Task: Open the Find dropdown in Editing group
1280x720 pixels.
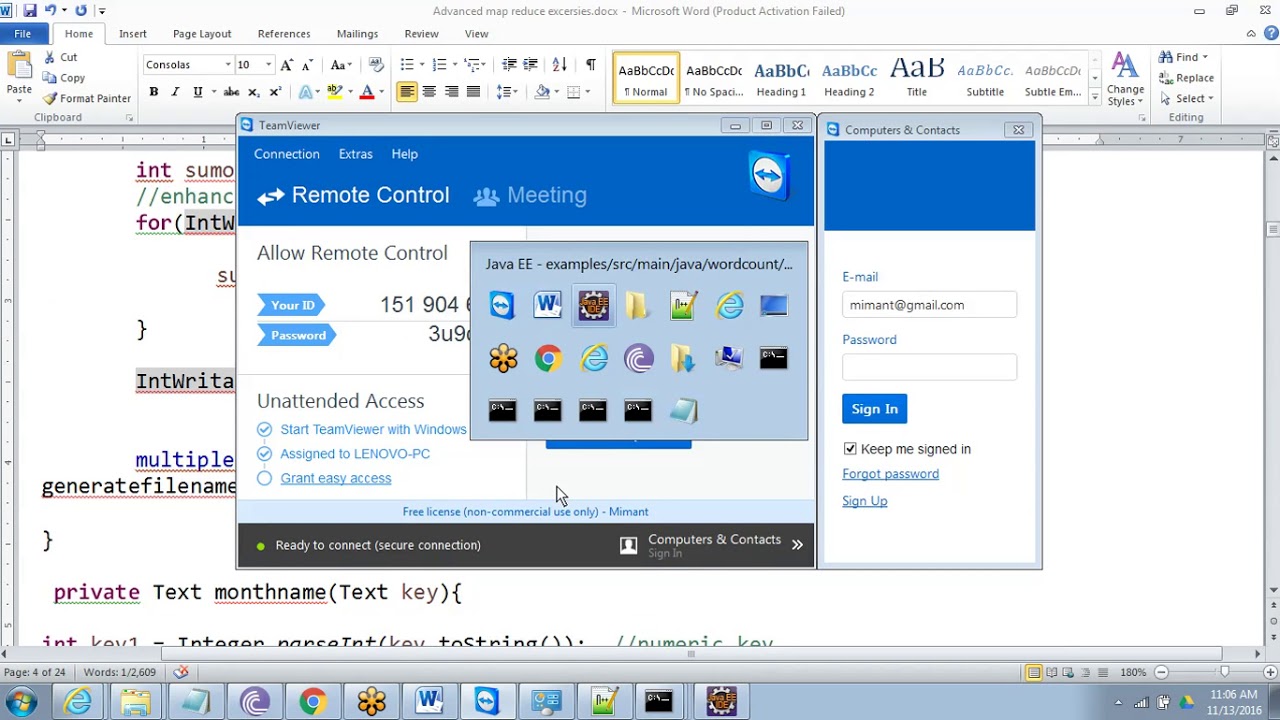Action: point(1205,58)
